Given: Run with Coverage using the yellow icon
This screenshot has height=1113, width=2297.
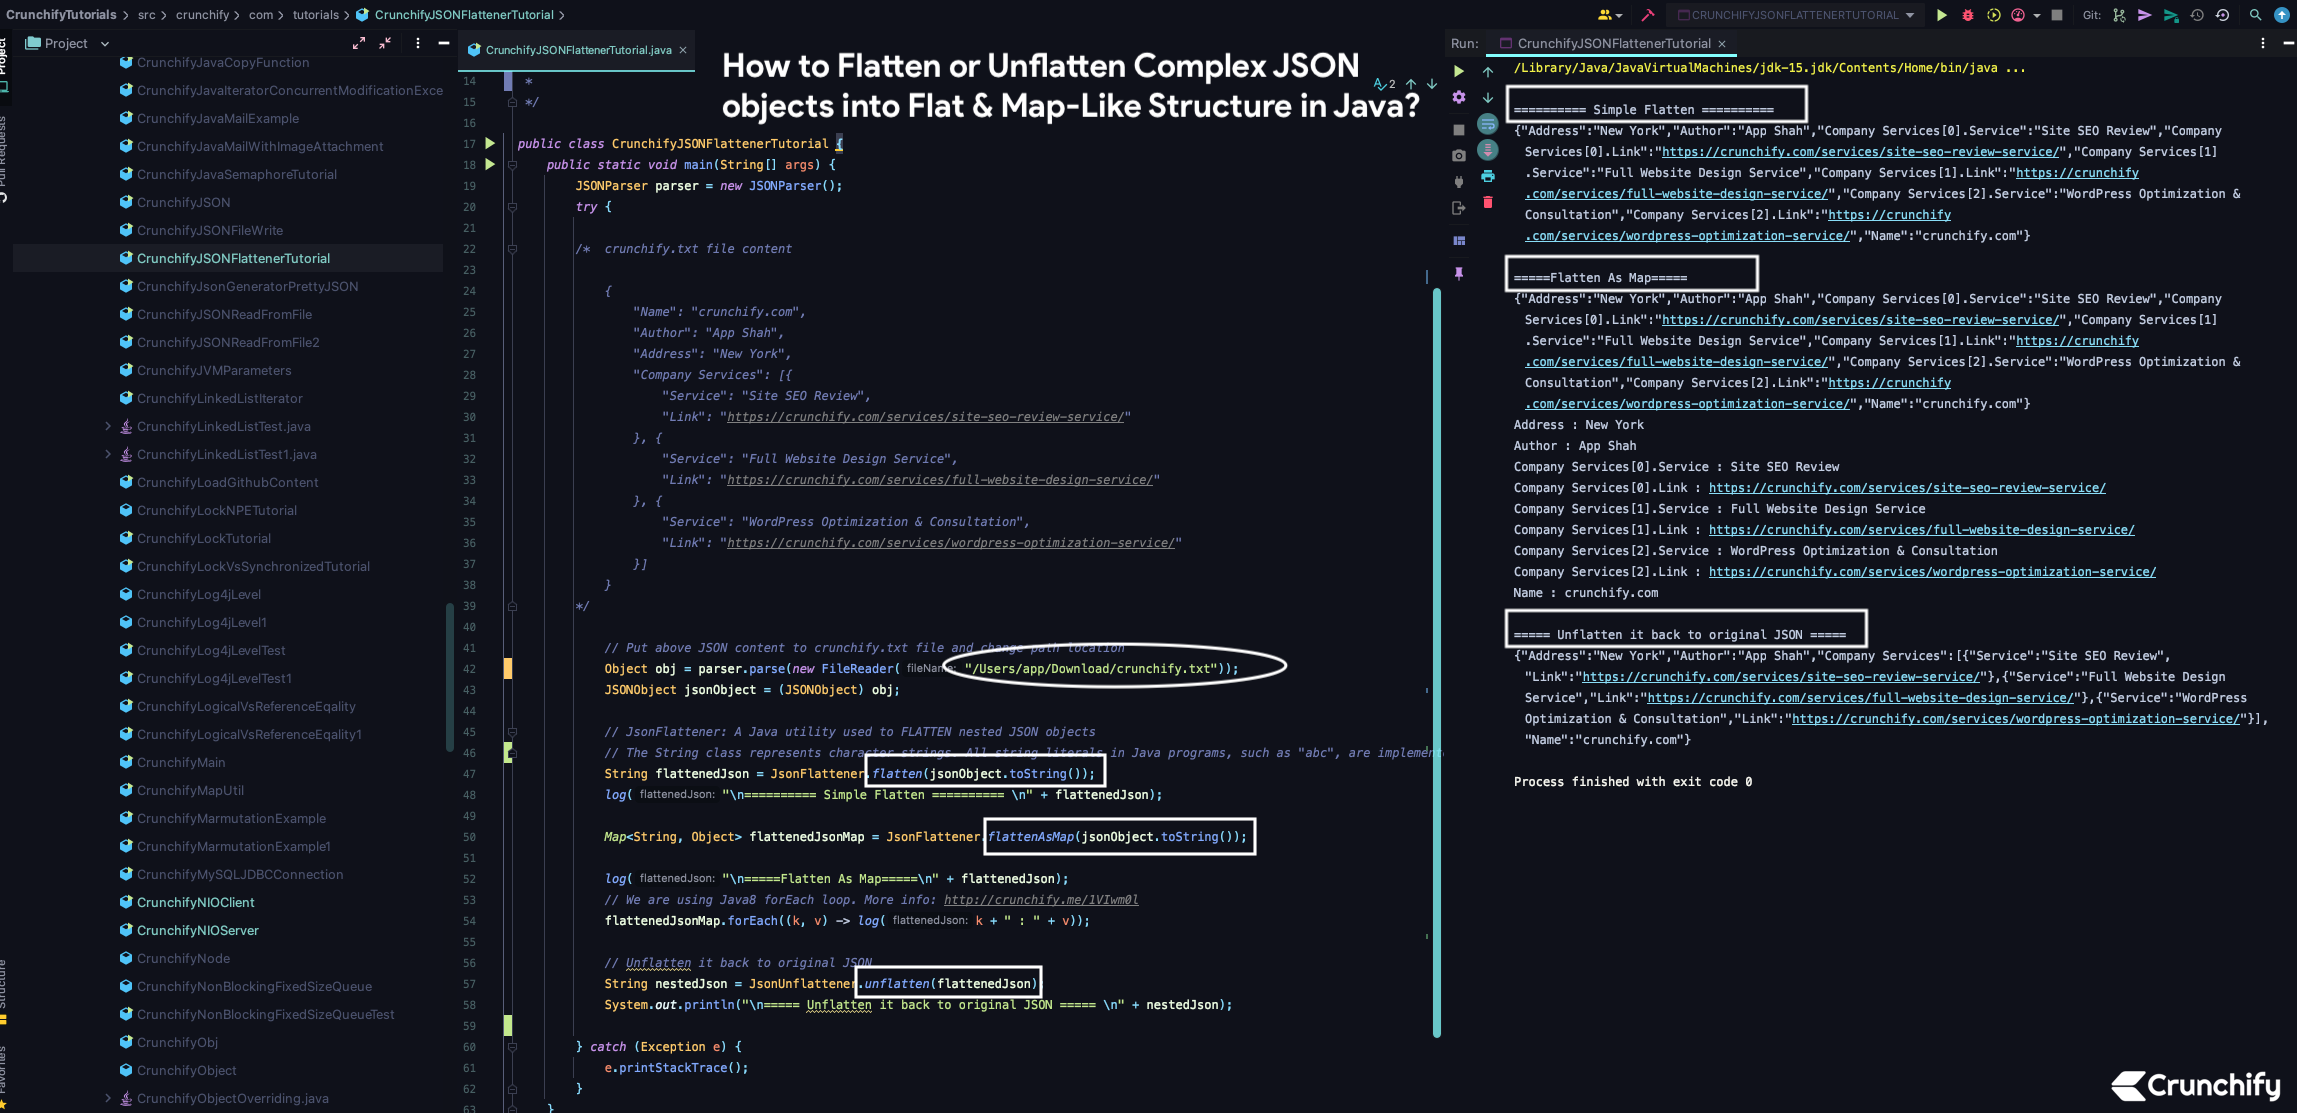Looking at the screenshot, I should [1992, 15].
